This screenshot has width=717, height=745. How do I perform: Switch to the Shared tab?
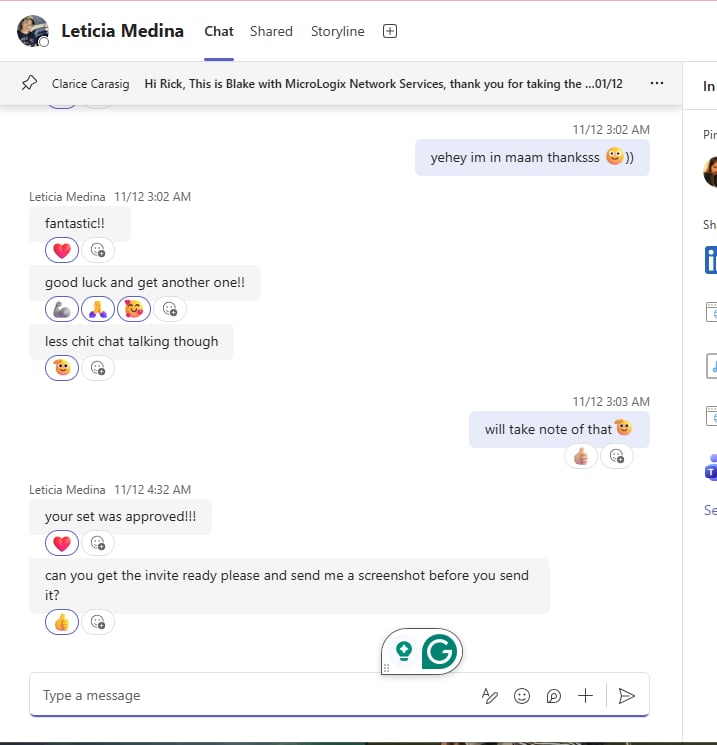click(x=271, y=31)
